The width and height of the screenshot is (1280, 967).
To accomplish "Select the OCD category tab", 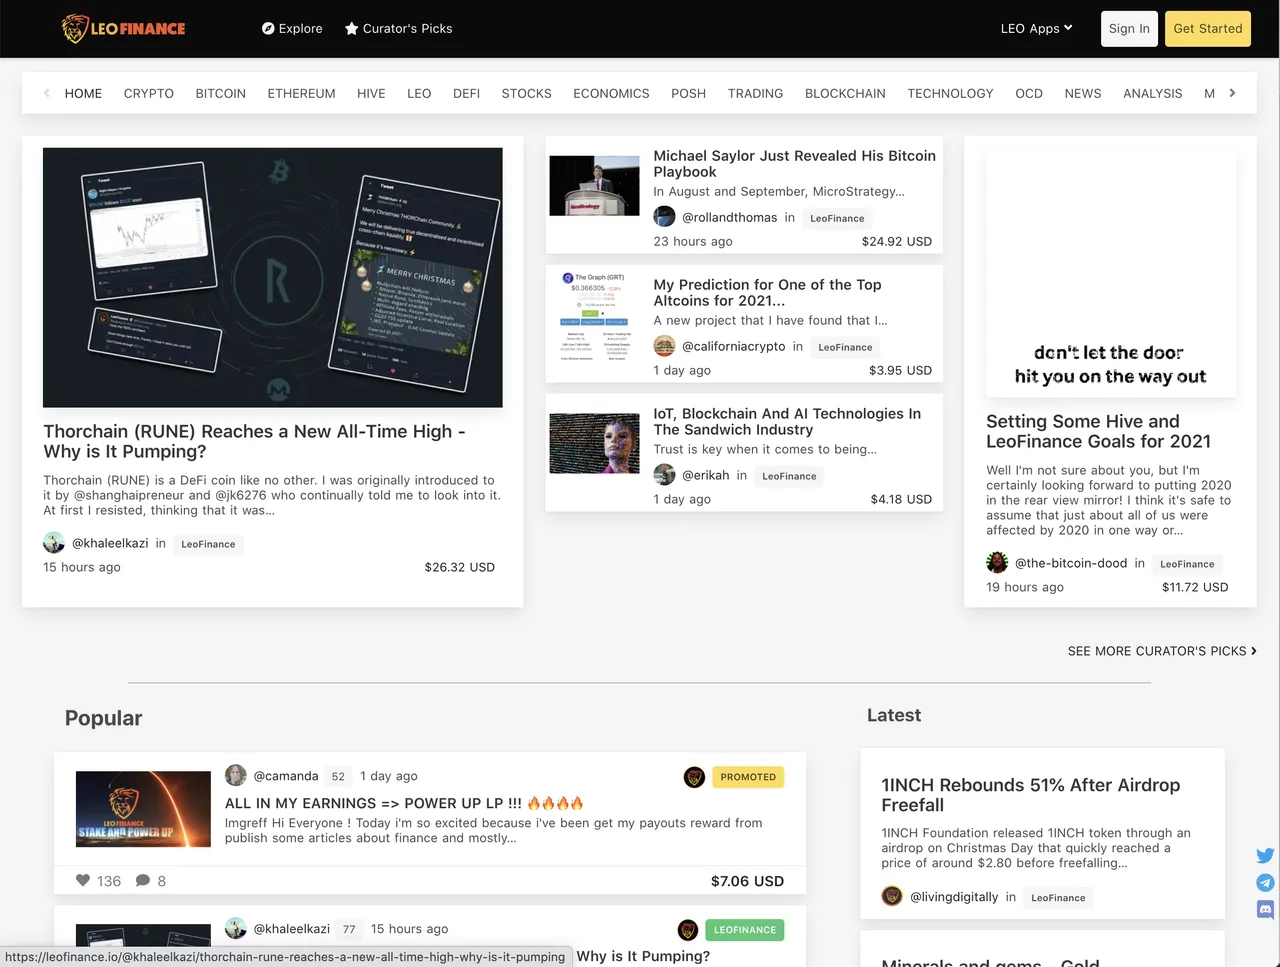I will tap(1029, 93).
